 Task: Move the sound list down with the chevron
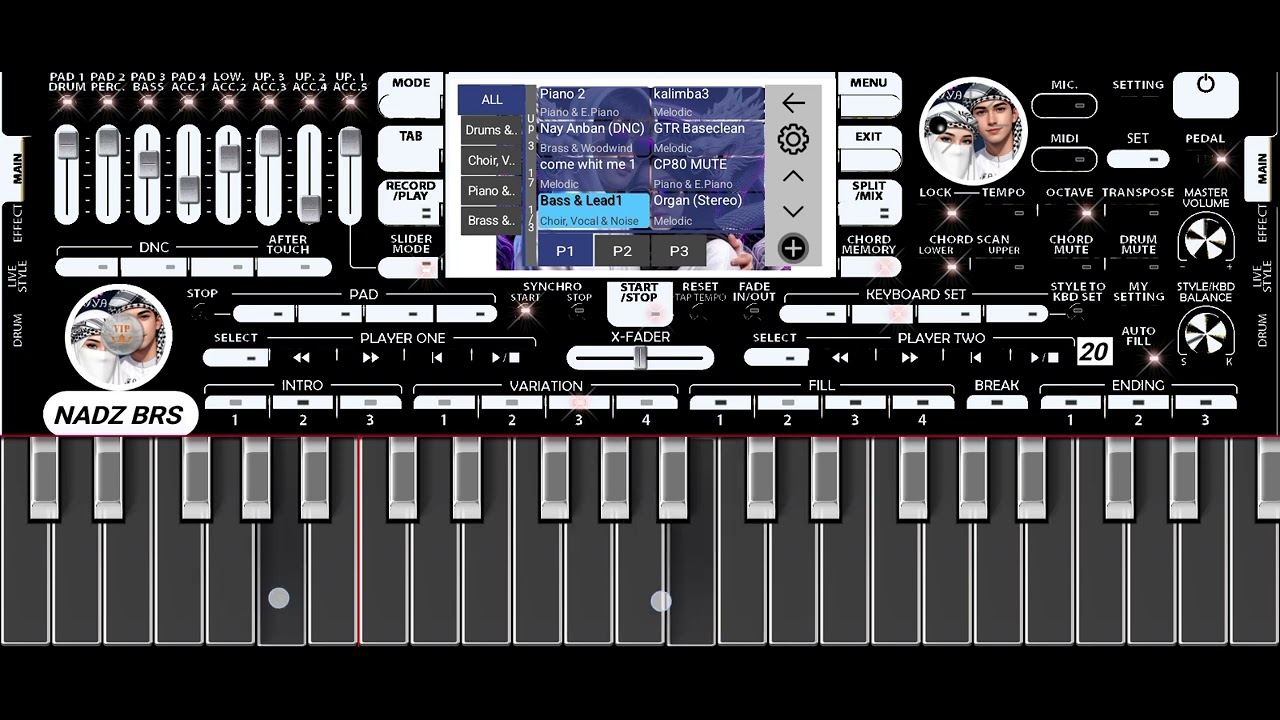coord(793,211)
